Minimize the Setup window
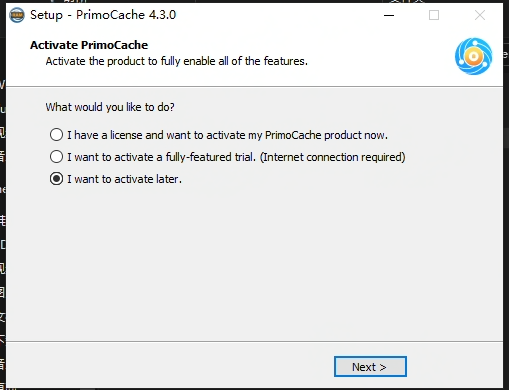 click(389, 15)
